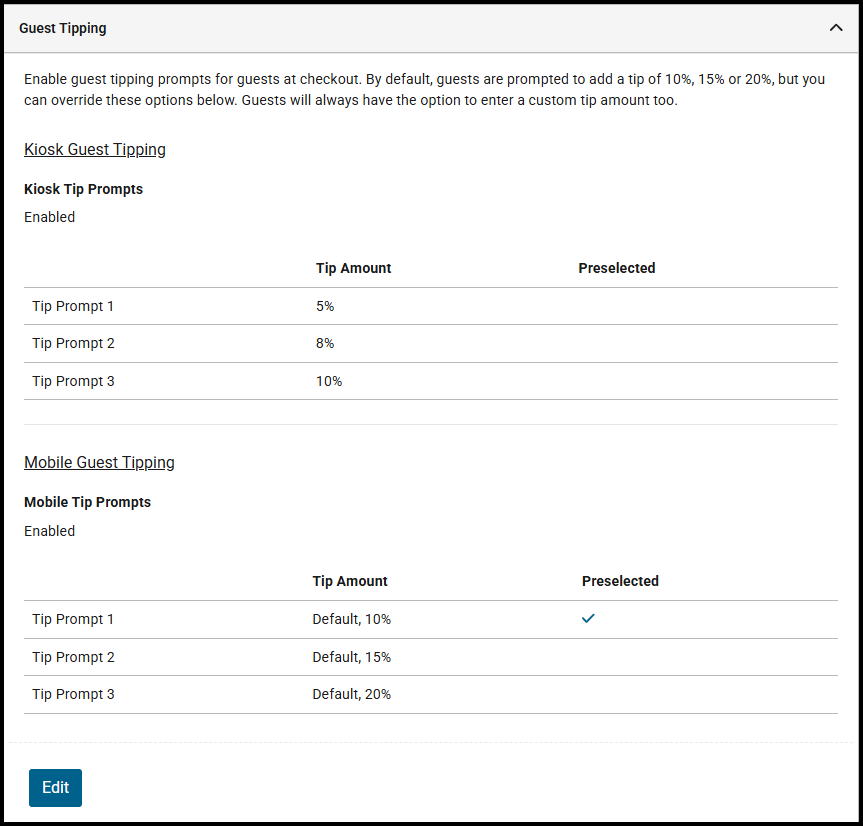The image size is (863, 826).
Task: Click the mobile table Tip Amount header
Action: tap(350, 581)
